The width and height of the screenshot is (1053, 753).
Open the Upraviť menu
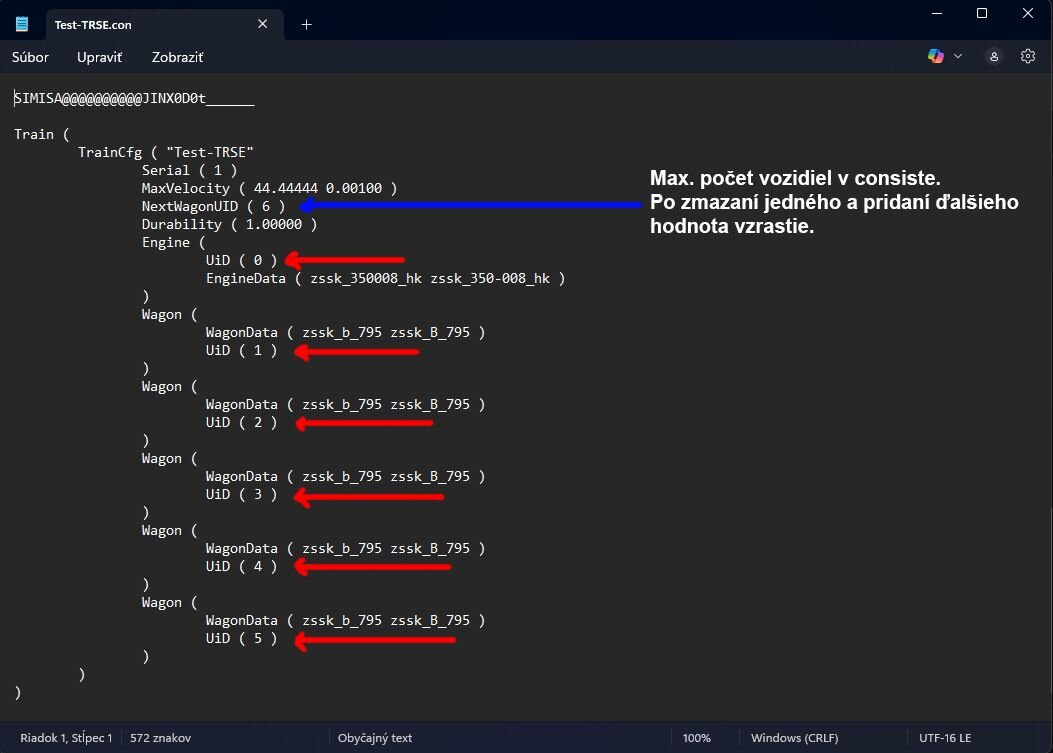coord(99,57)
